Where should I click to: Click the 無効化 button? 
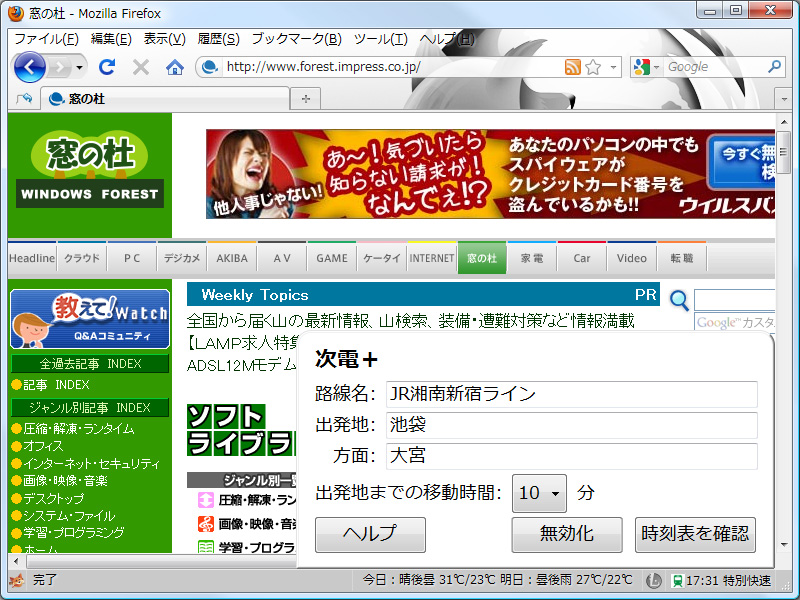pyautogui.click(x=567, y=534)
